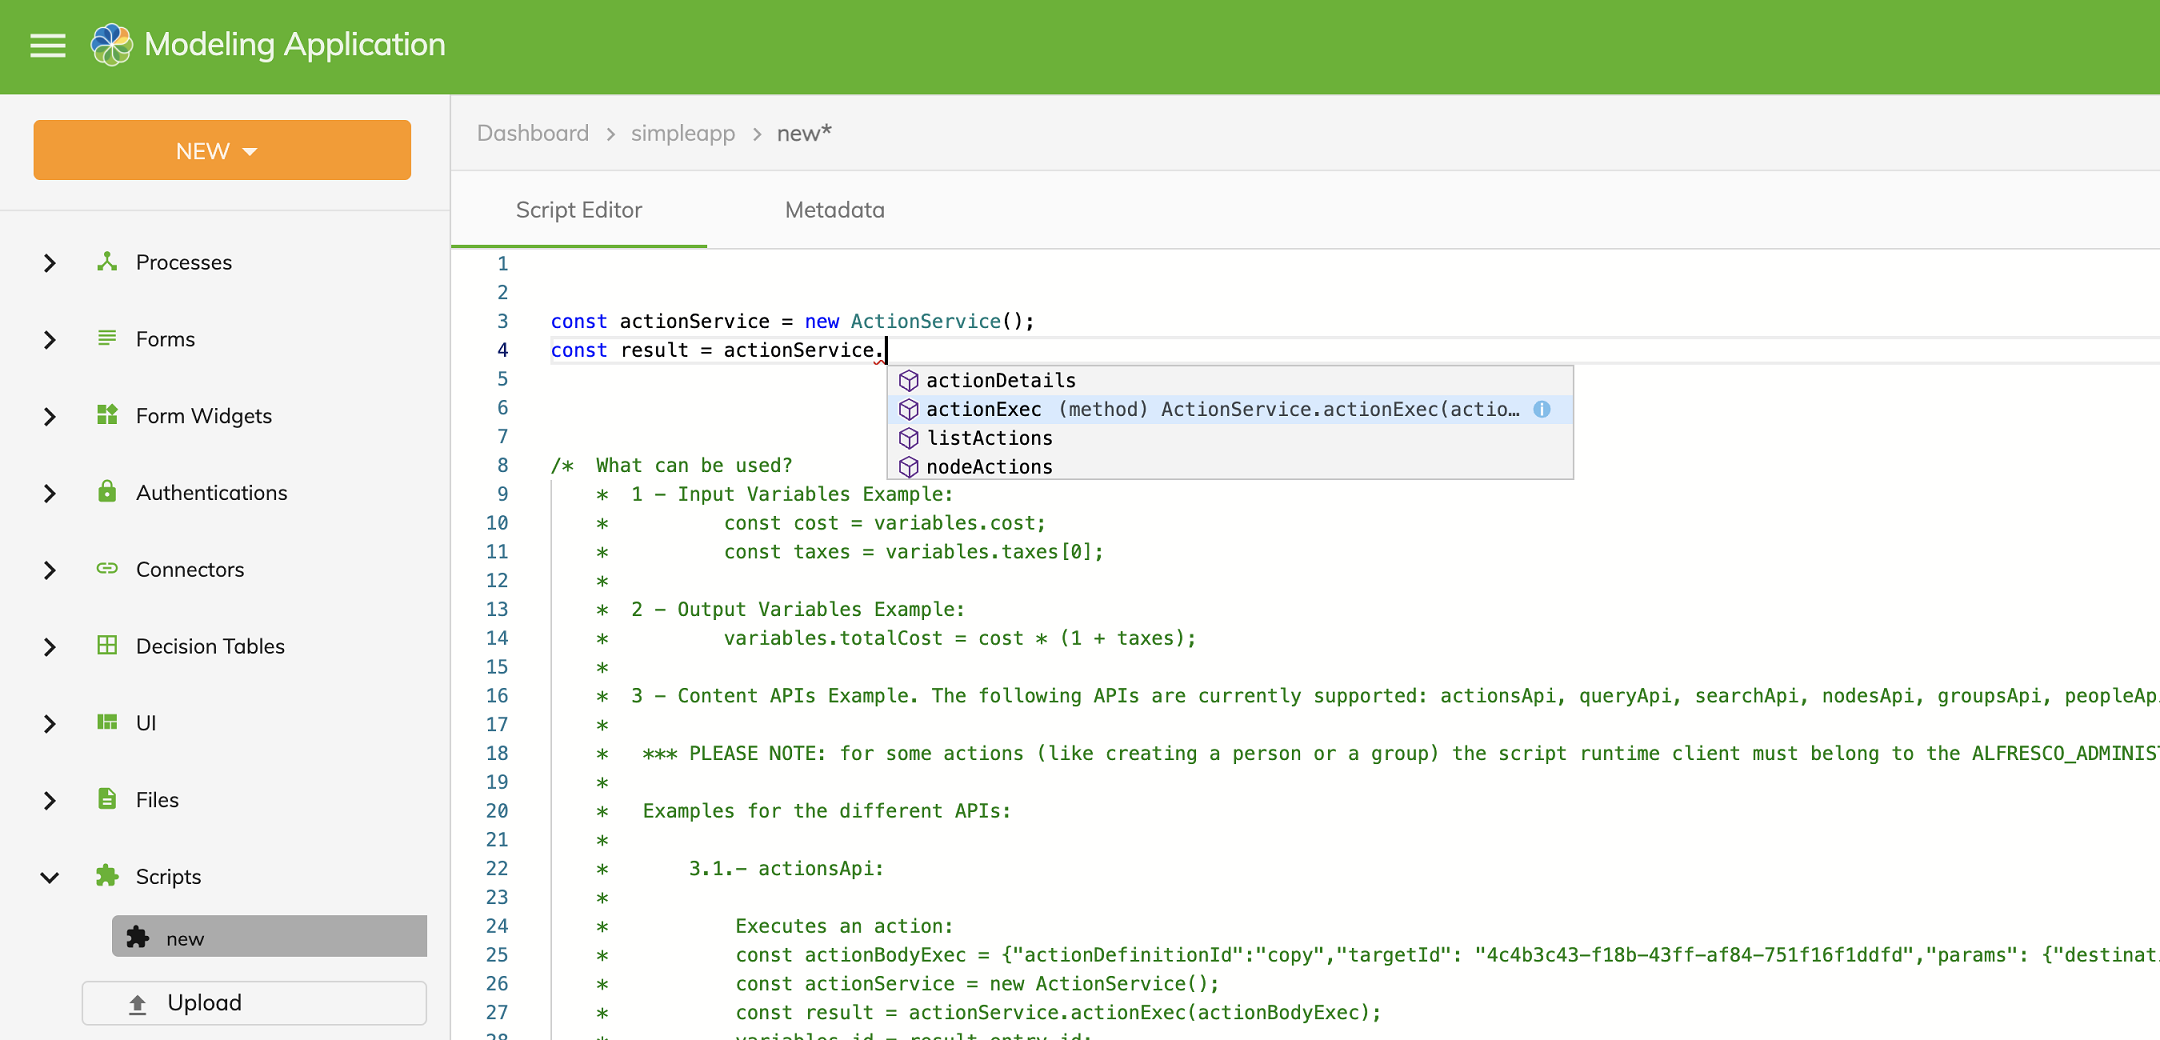
Task: Click the Upload button
Action: tap(254, 1003)
